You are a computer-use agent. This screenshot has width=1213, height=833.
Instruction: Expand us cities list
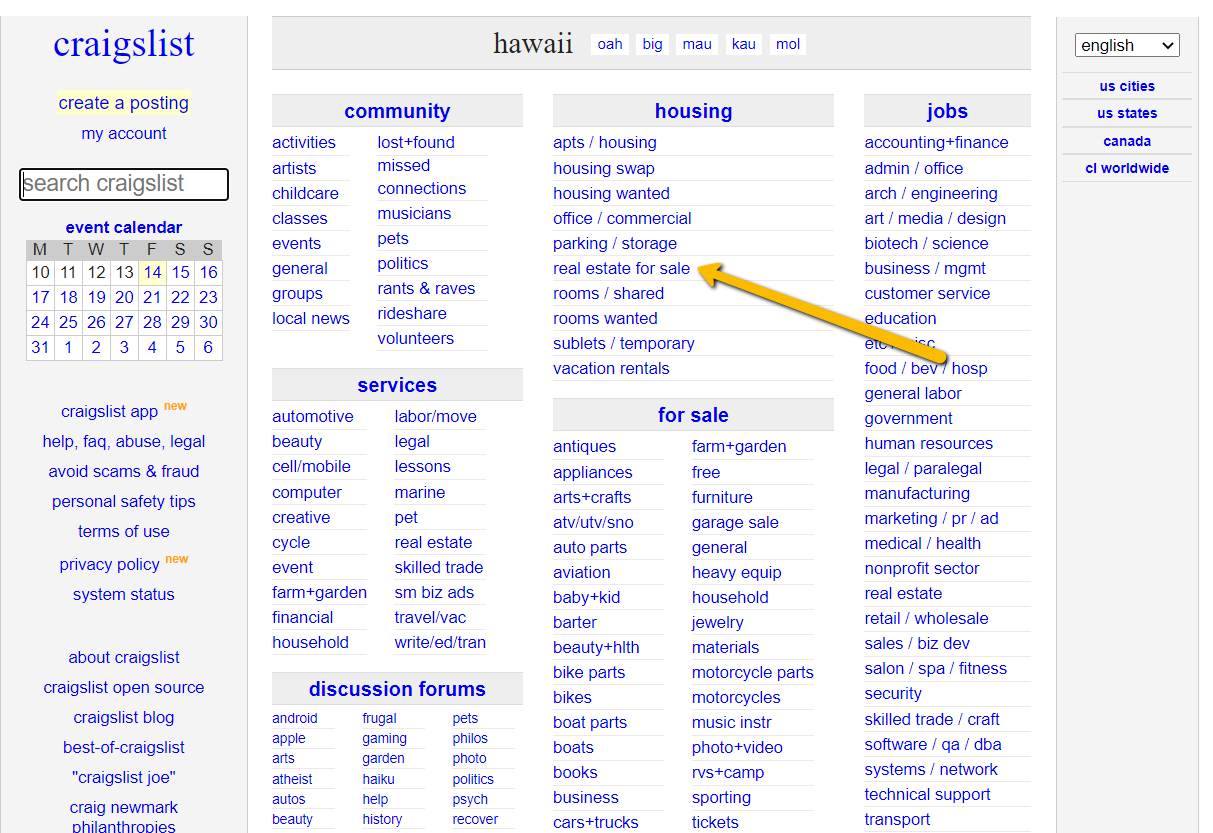click(1127, 86)
